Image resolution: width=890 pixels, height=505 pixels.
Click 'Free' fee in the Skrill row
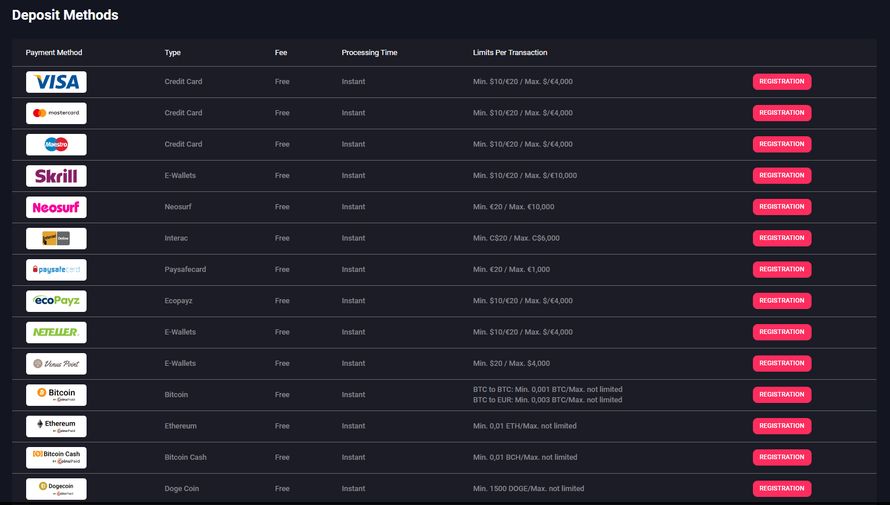(x=282, y=175)
